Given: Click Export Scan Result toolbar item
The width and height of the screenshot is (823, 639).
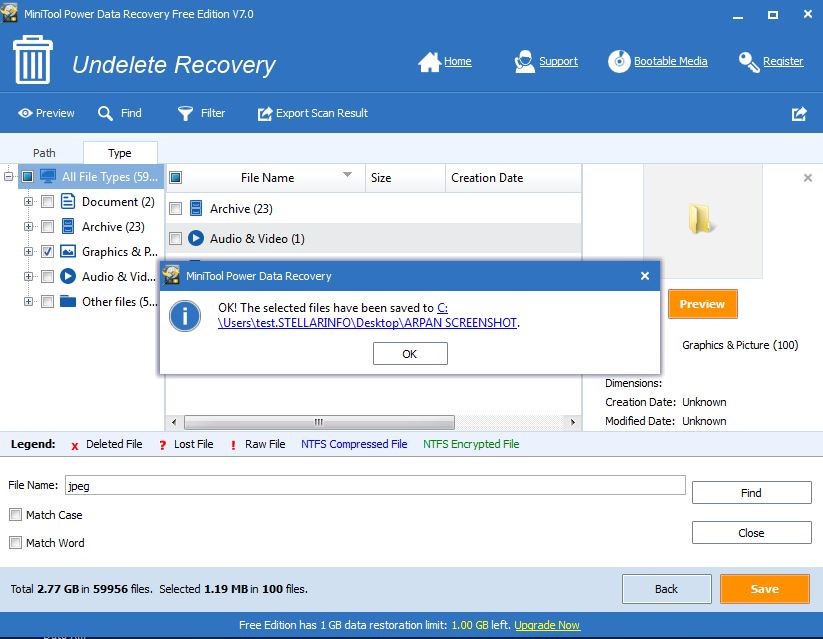Looking at the screenshot, I should point(313,113).
